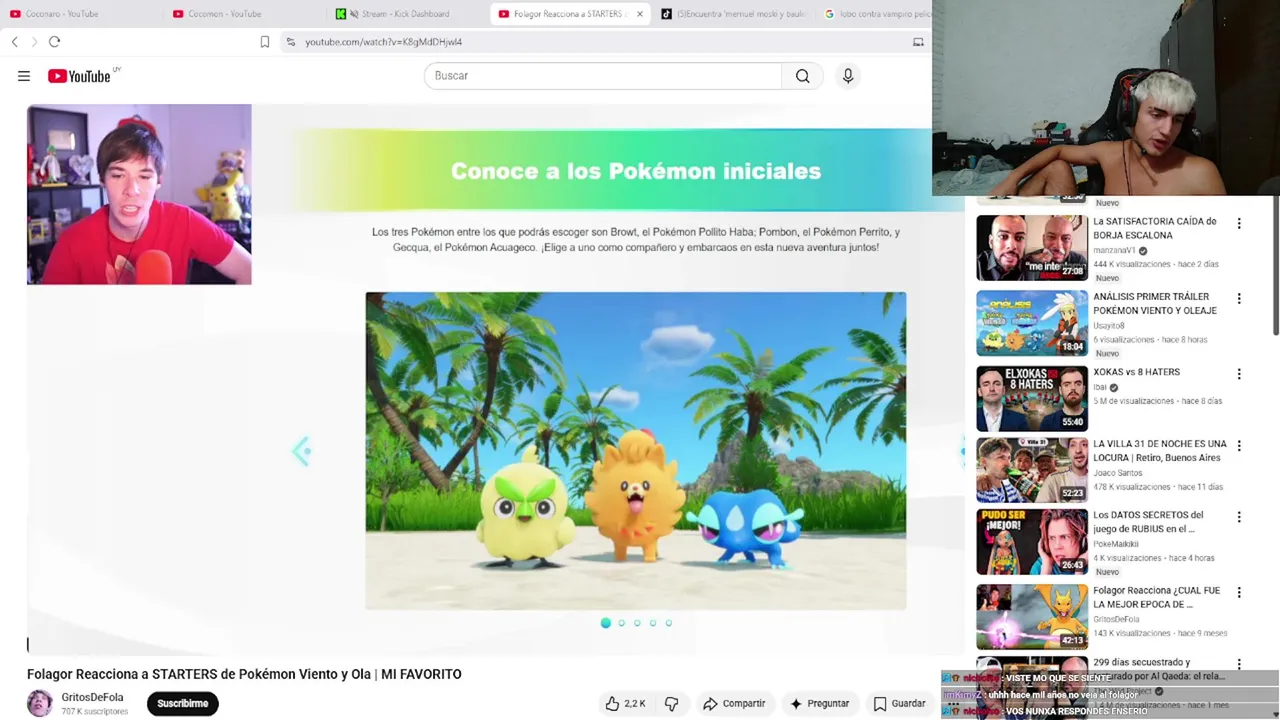Switch to second Cocomon YouTube tab
The image size is (1280, 720).
pos(243,14)
